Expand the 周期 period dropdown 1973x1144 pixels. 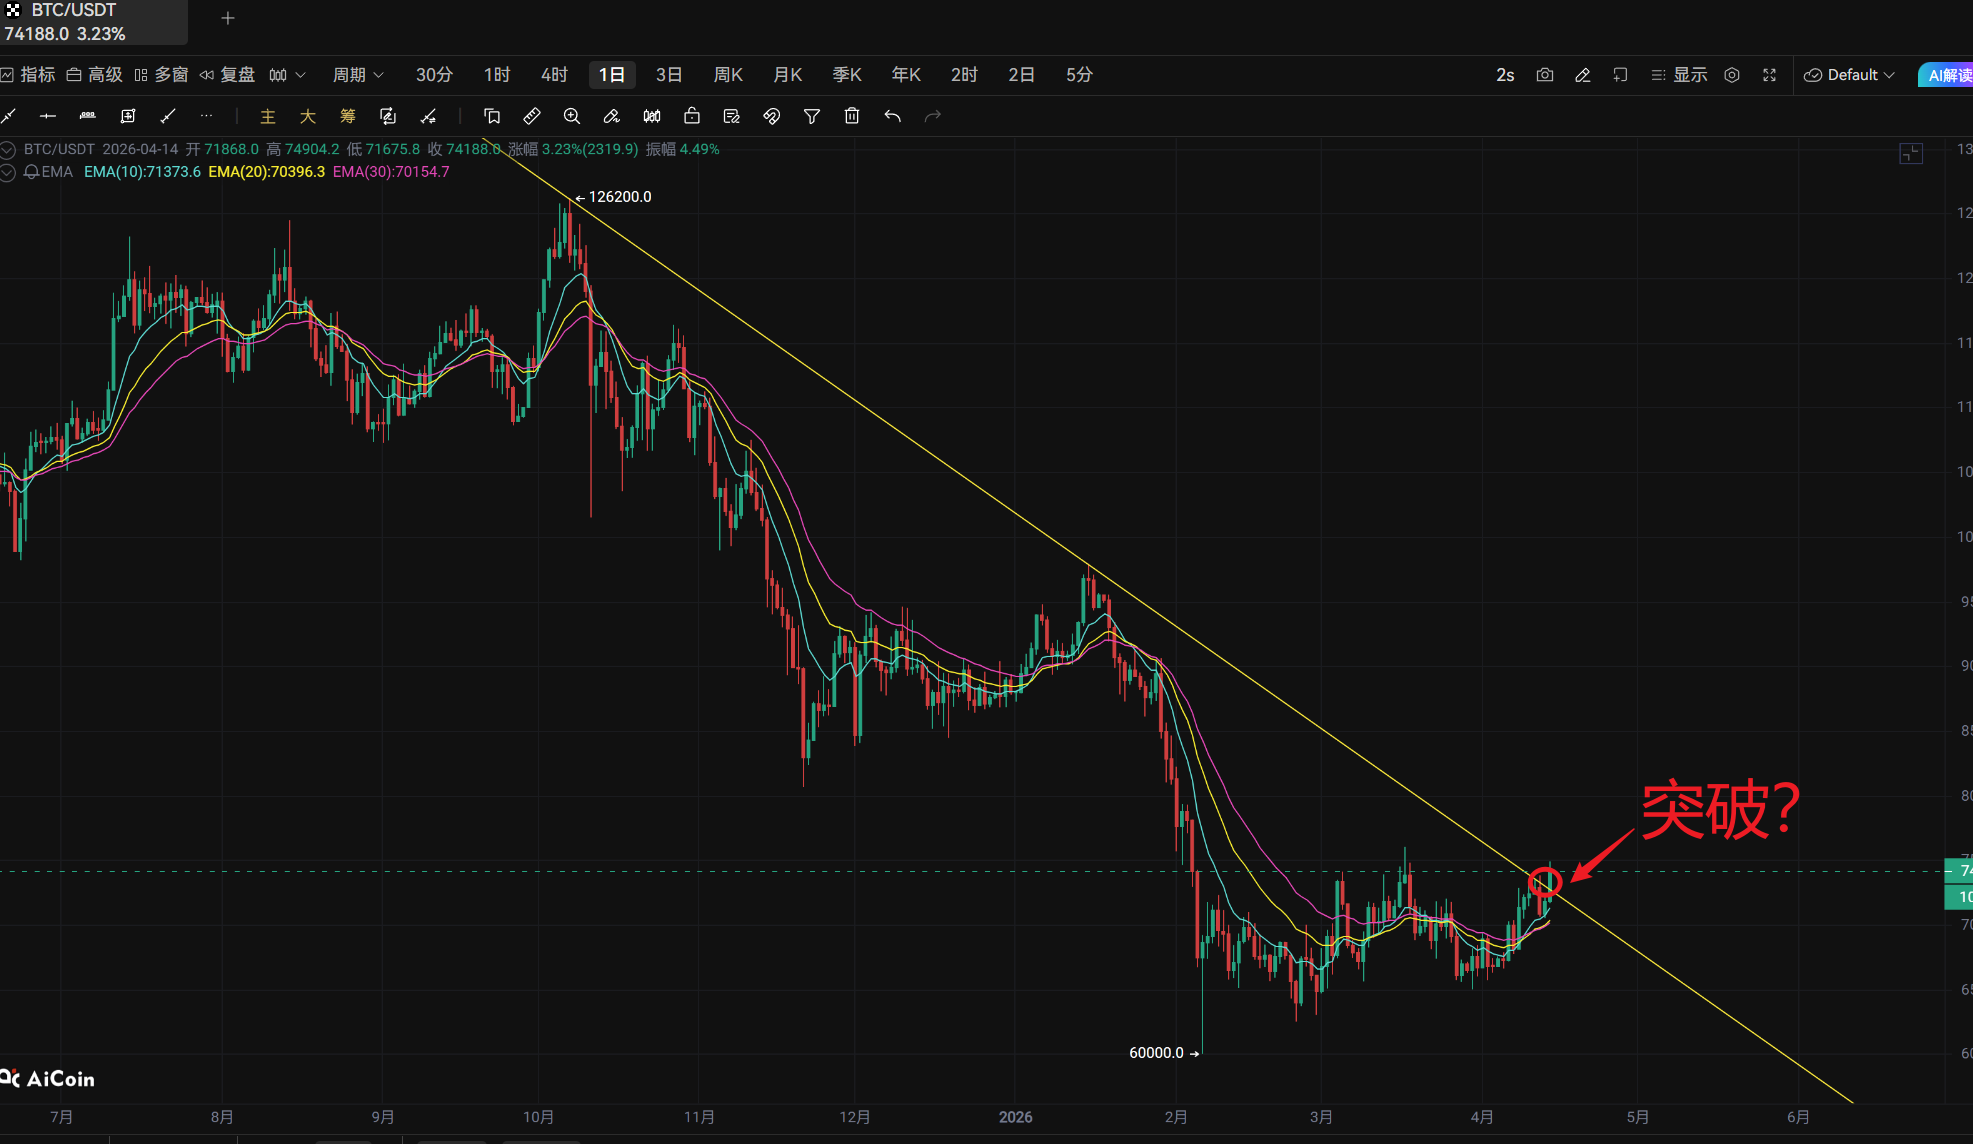click(358, 75)
